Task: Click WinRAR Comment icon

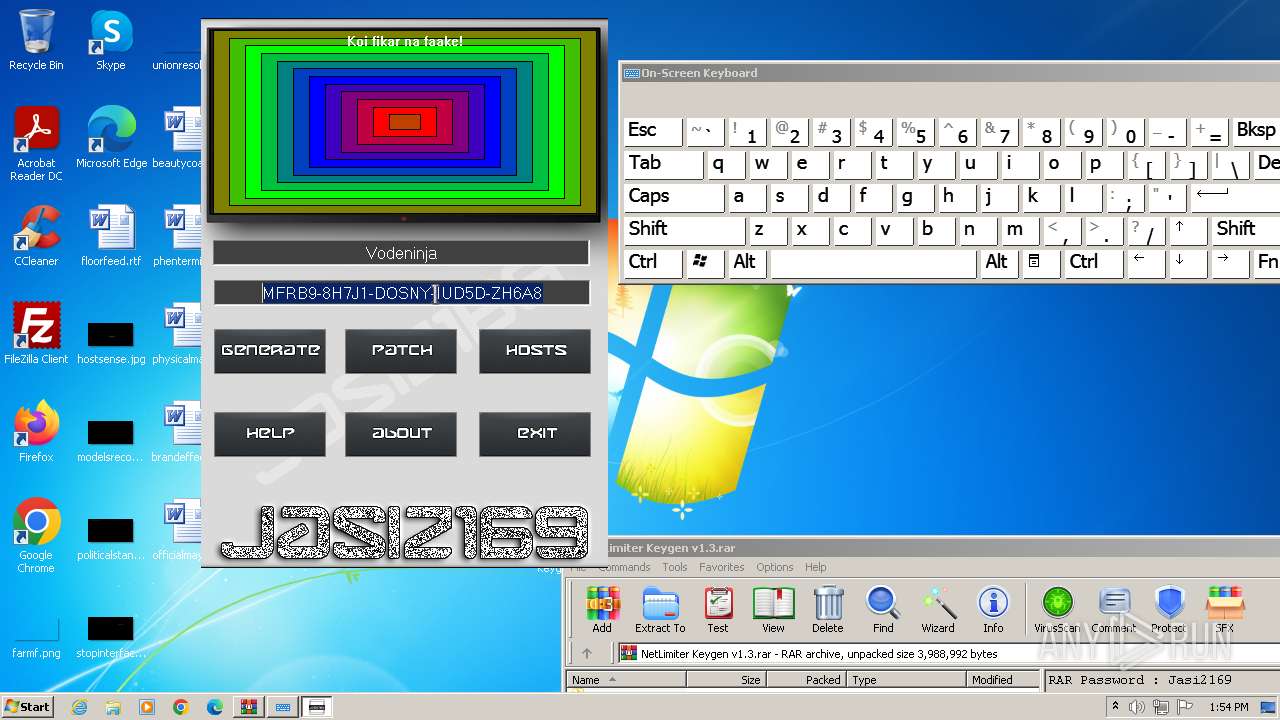Action: (x=1113, y=610)
